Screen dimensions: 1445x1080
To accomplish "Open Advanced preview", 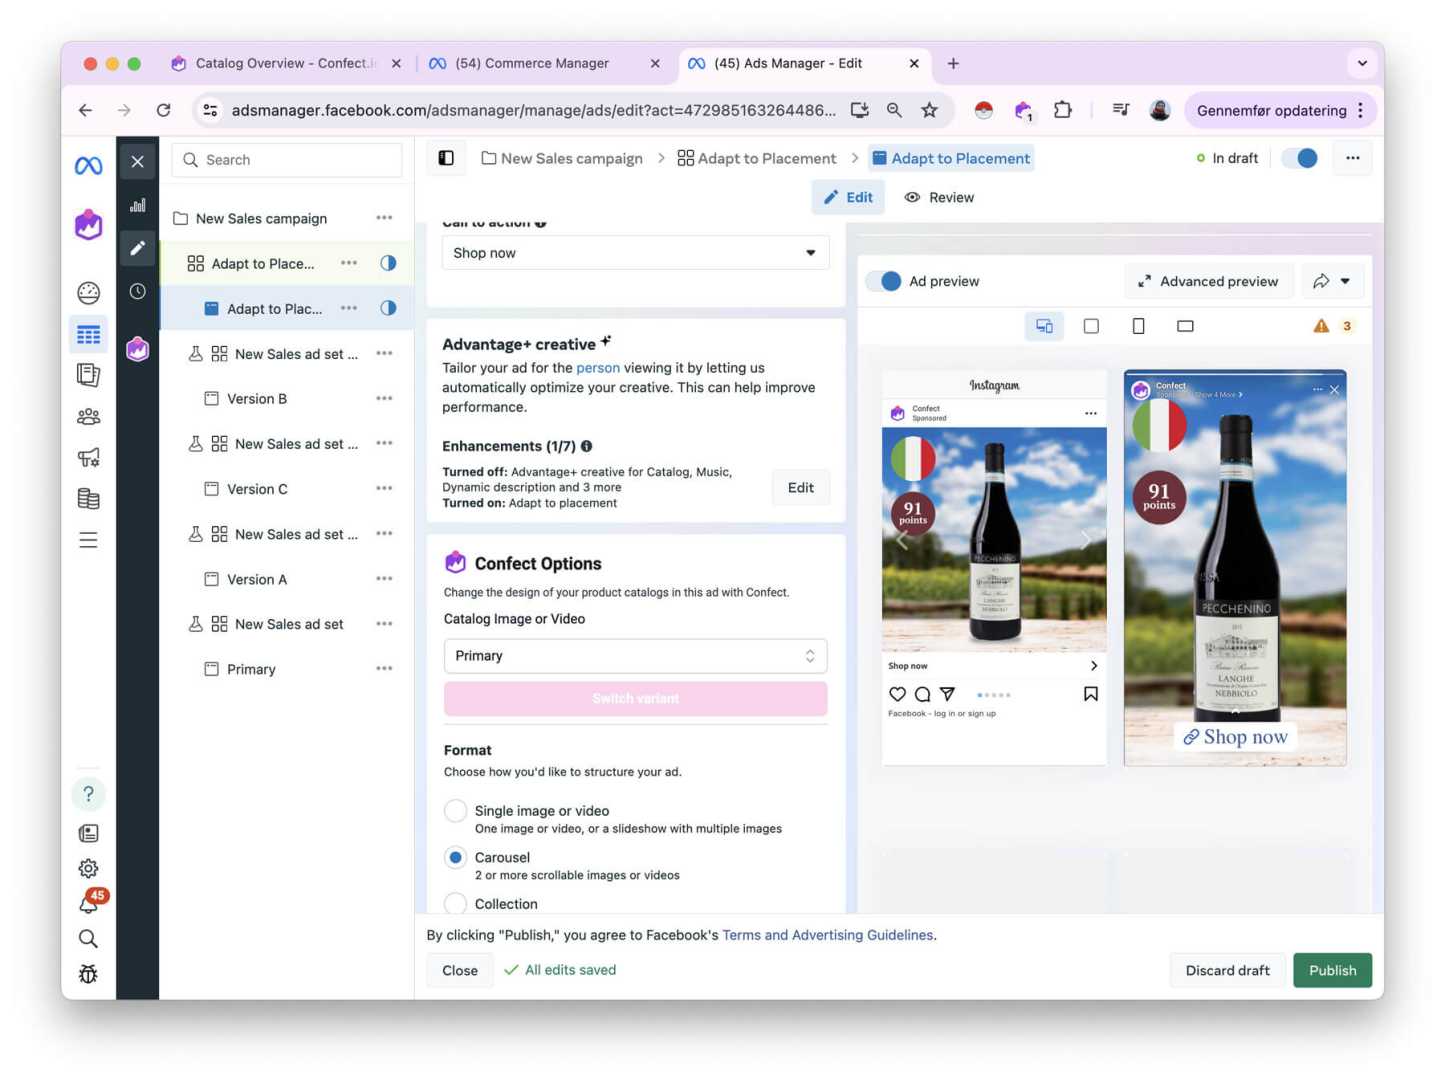I will tap(1208, 281).
